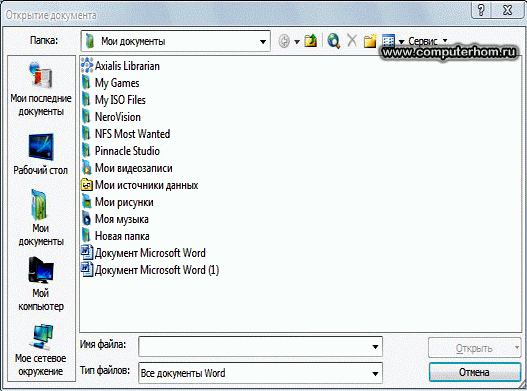Select the Моя музыка folder icon

[x=87, y=219]
